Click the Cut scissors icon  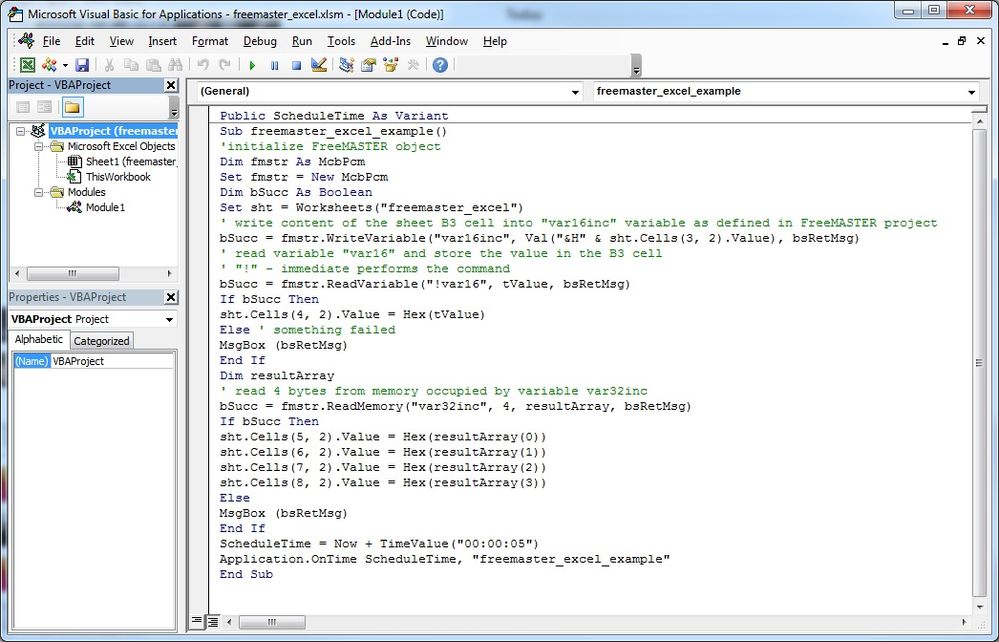pos(109,65)
